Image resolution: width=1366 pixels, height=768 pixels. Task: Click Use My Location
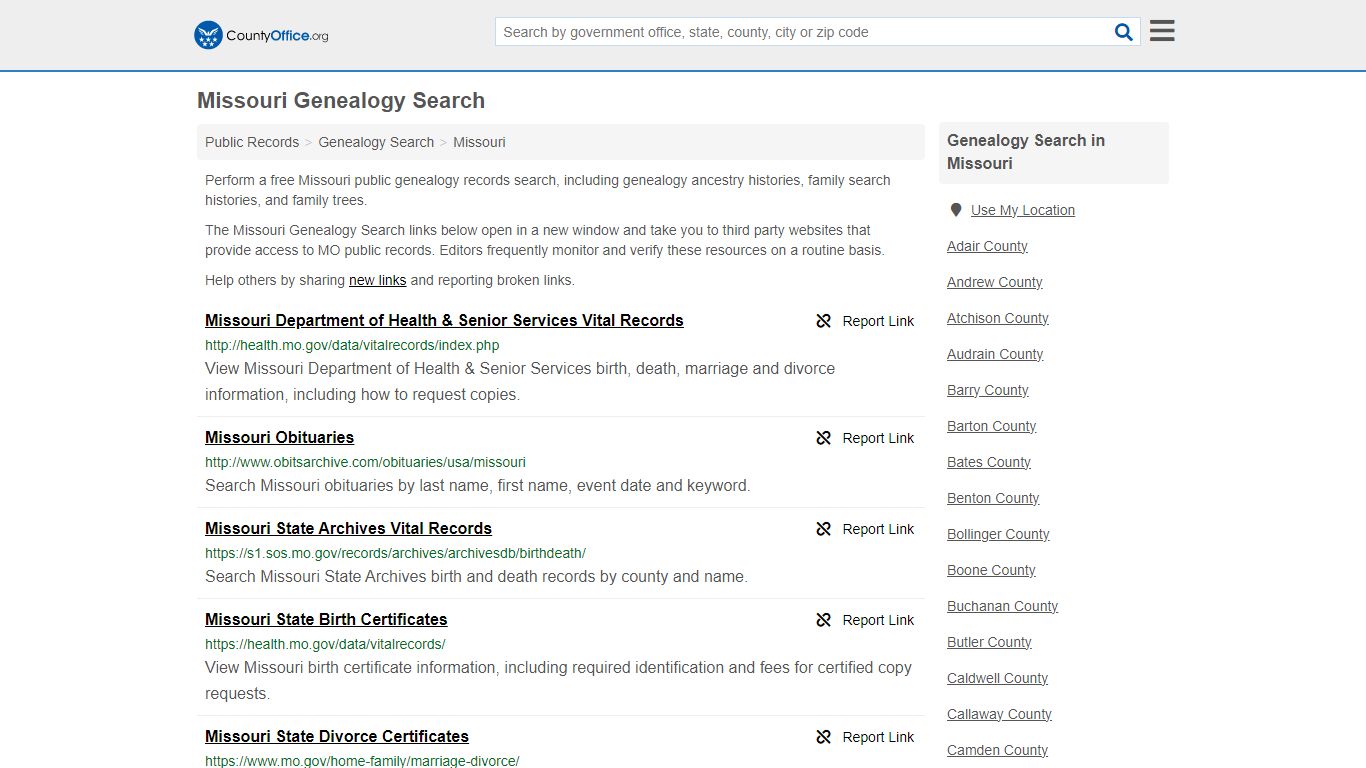coord(1022,210)
